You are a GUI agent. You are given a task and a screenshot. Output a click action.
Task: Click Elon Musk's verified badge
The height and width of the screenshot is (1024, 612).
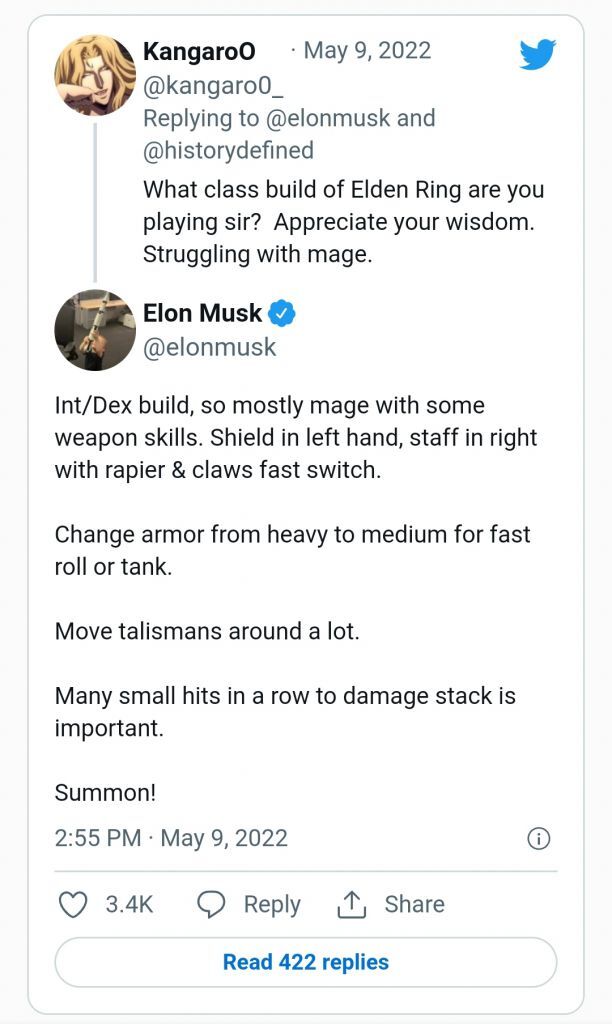click(x=283, y=313)
